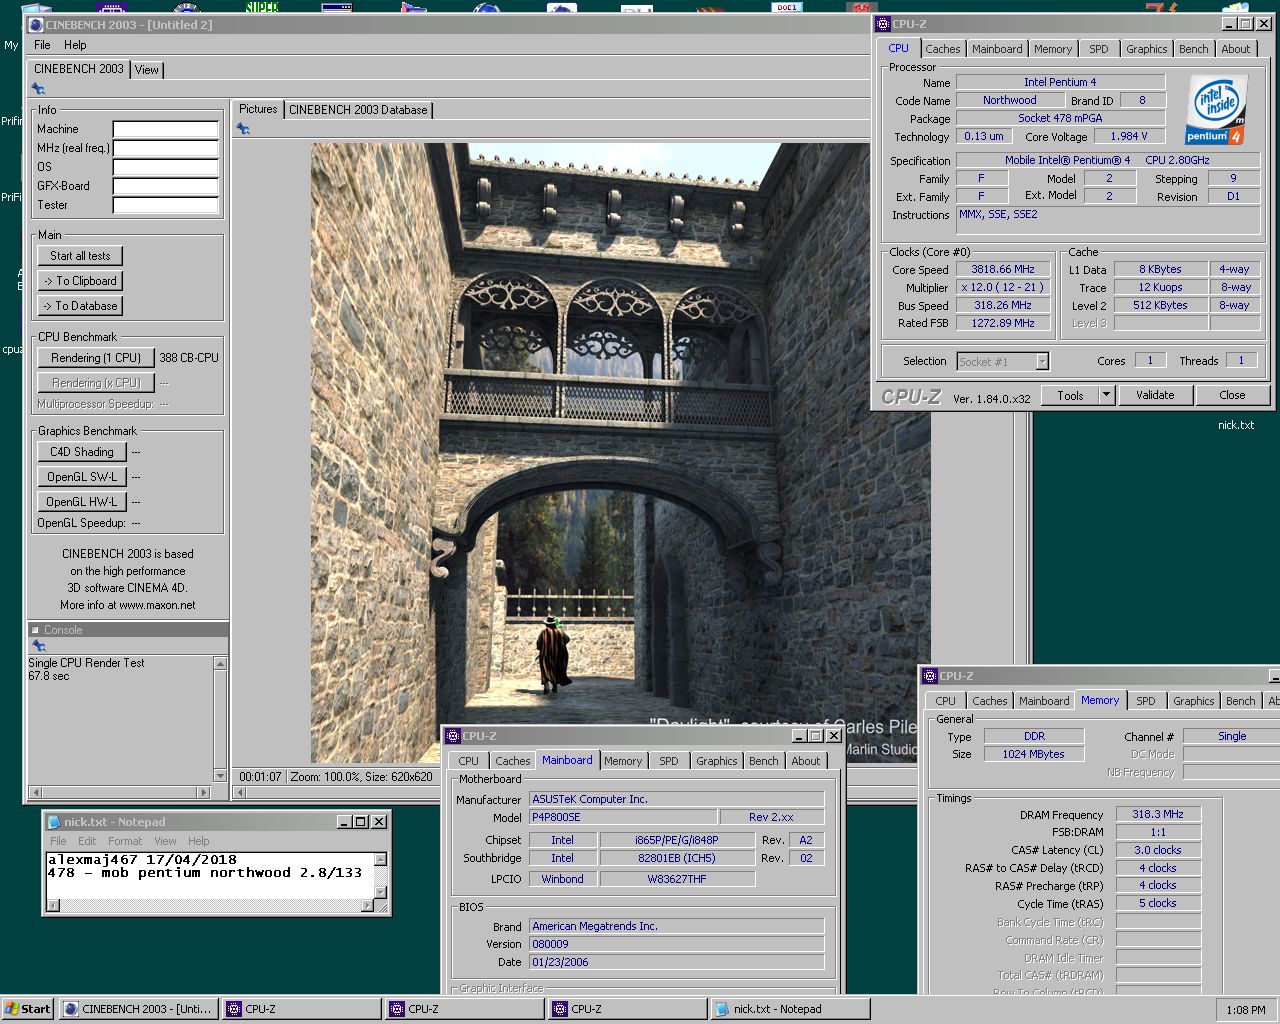Switch to the View tab in CINEBENCH
This screenshot has width=1280, height=1024.
[147, 70]
